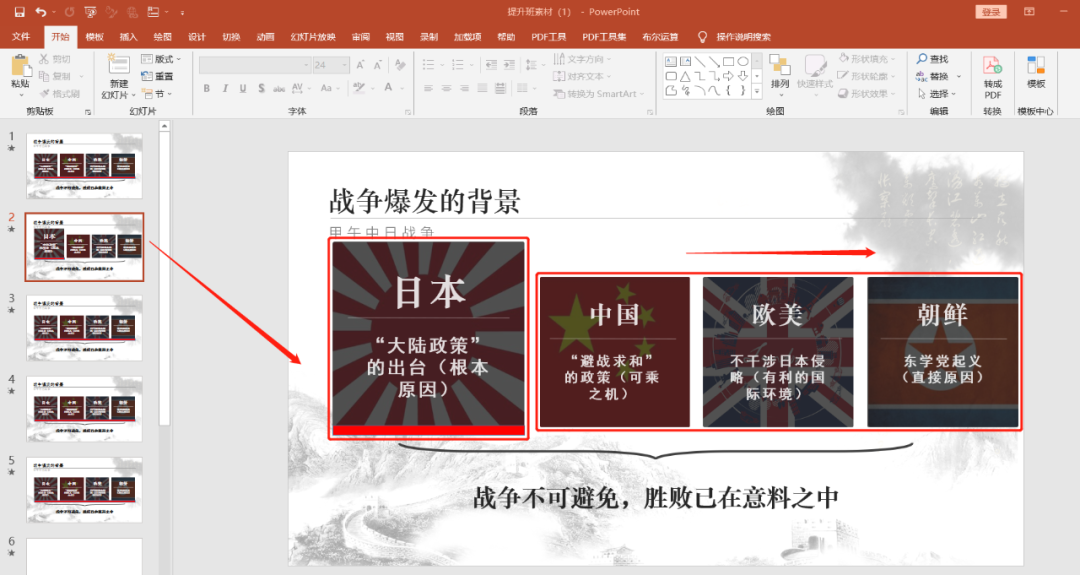Viewport: 1080px width, 575px height.
Task: Toggle Underline formatting
Action: pyautogui.click(x=243, y=88)
